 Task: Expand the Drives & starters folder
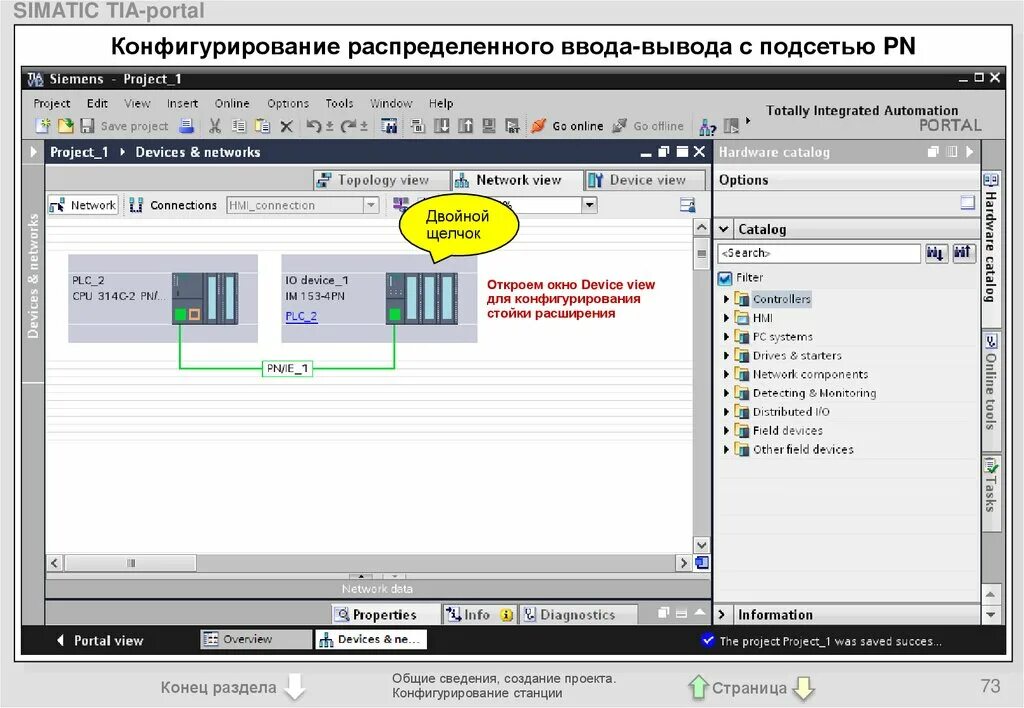point(726,356)
